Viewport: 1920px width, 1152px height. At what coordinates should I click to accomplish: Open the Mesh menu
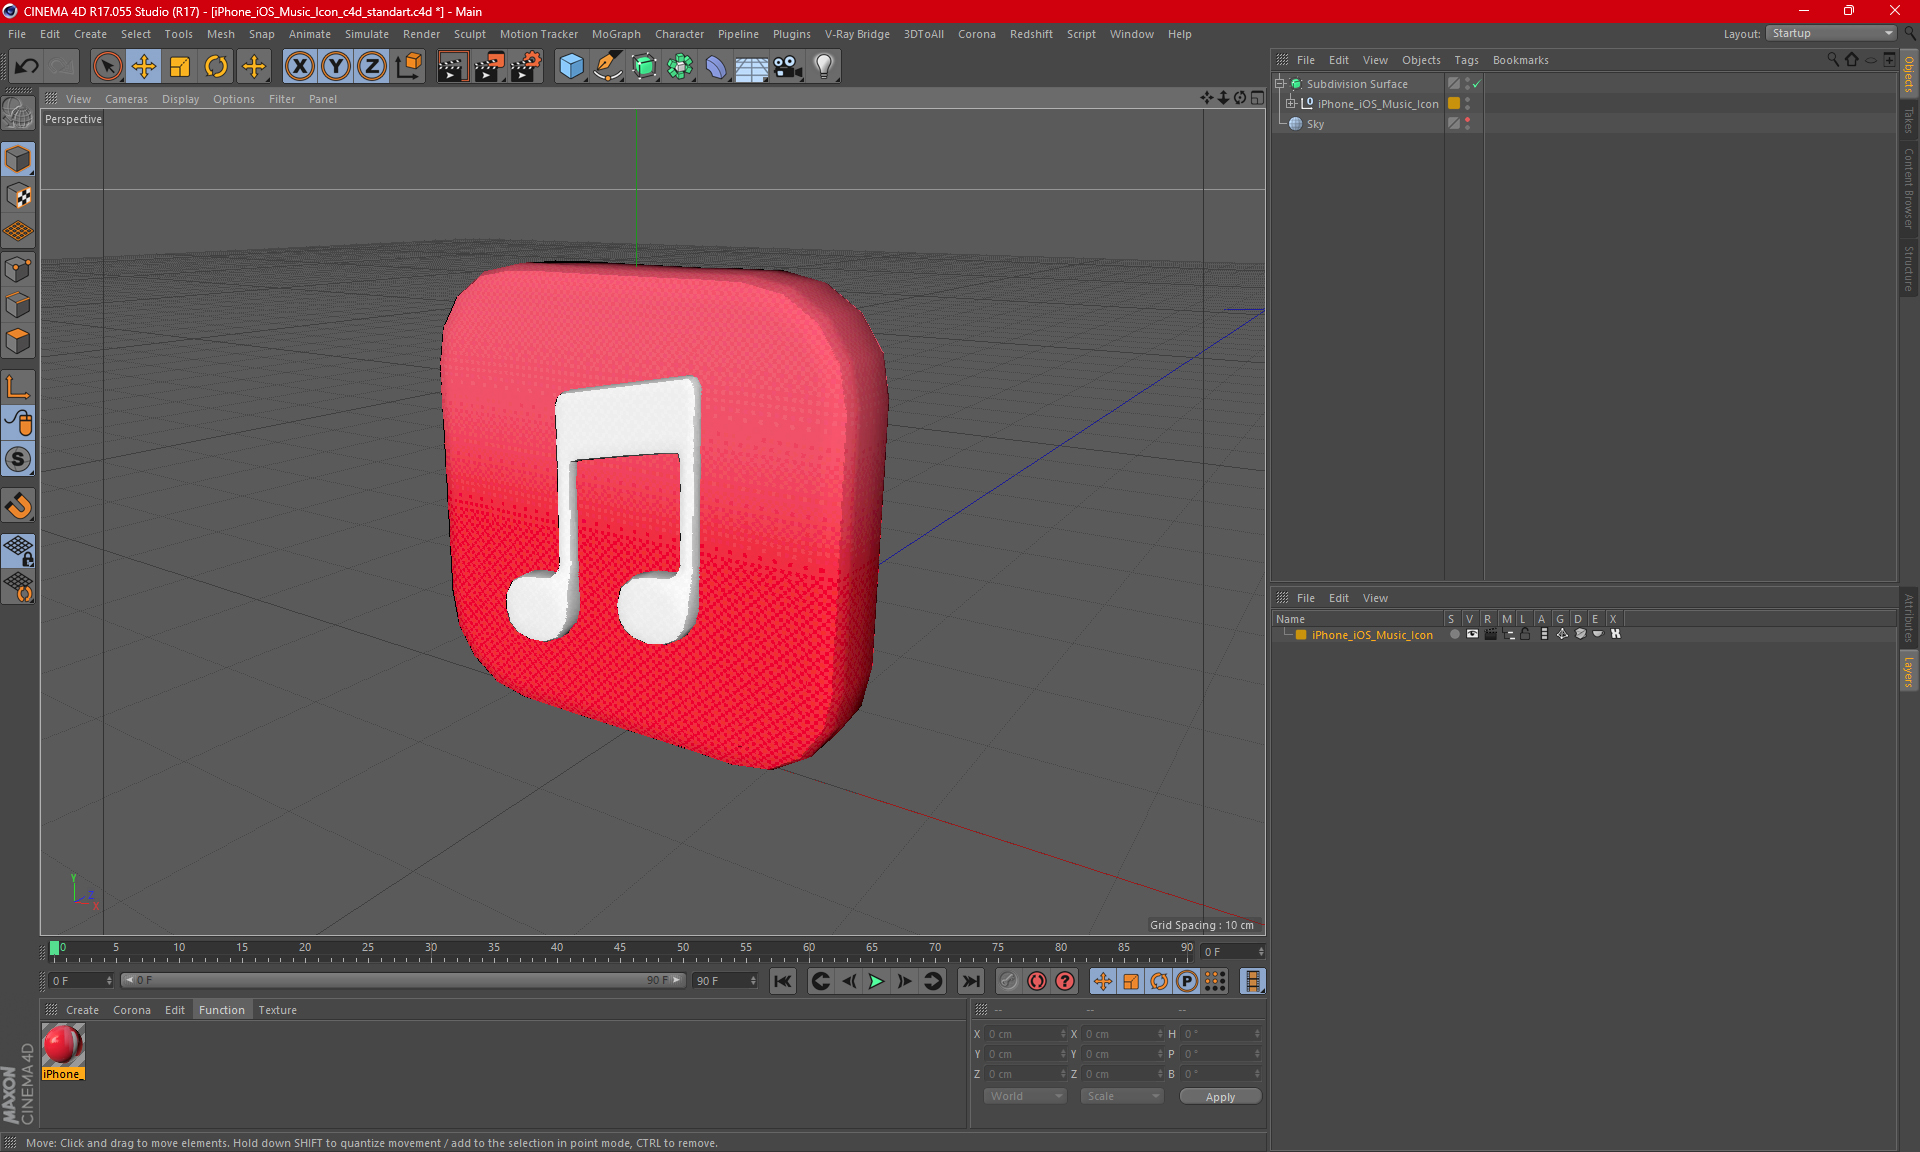[220, 34]
